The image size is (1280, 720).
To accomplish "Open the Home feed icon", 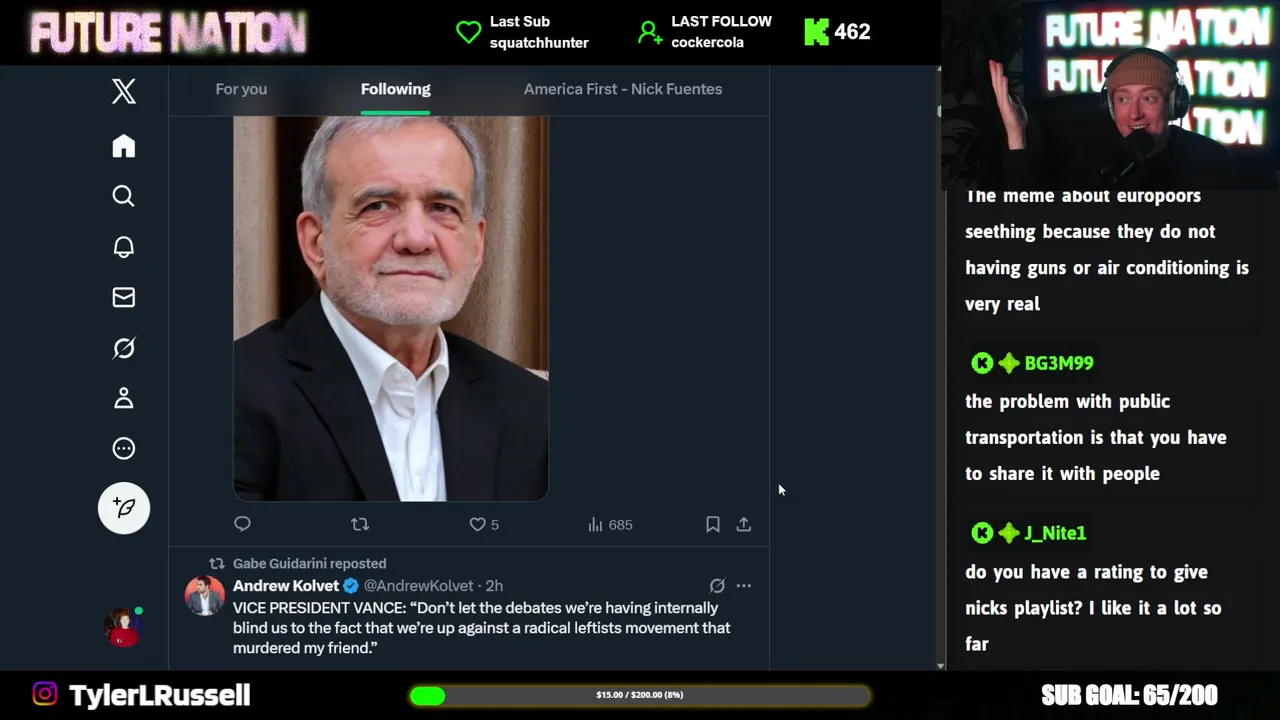I will click(123, 146).
